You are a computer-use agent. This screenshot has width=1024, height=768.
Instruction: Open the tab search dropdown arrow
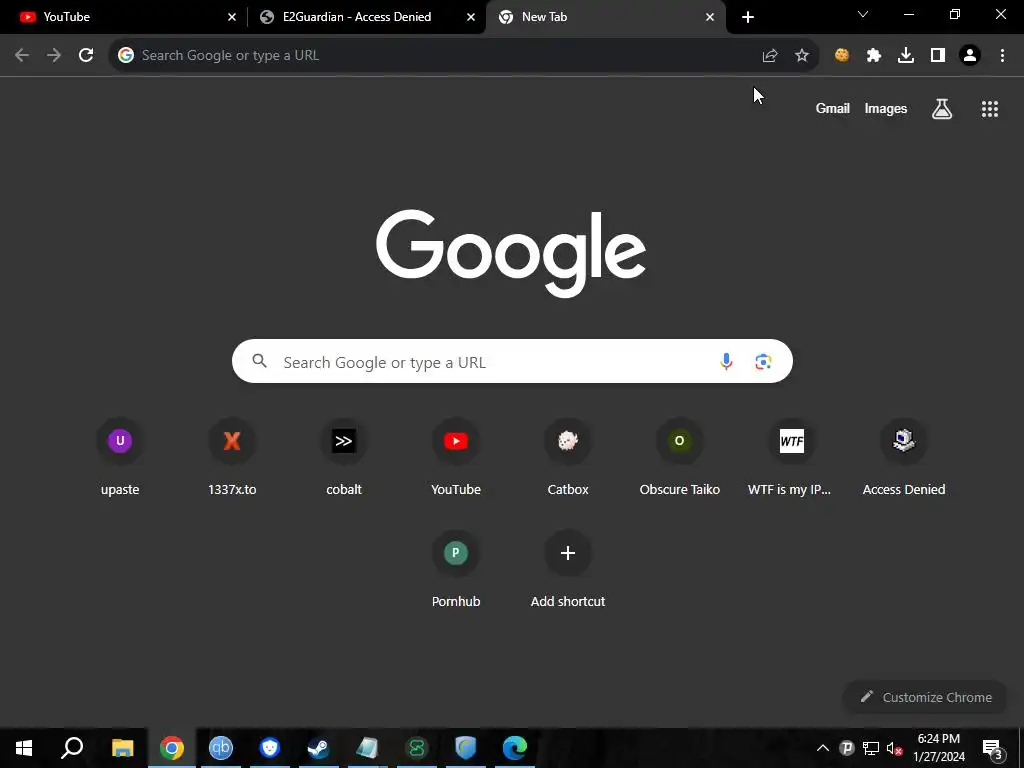pos(863,14)
